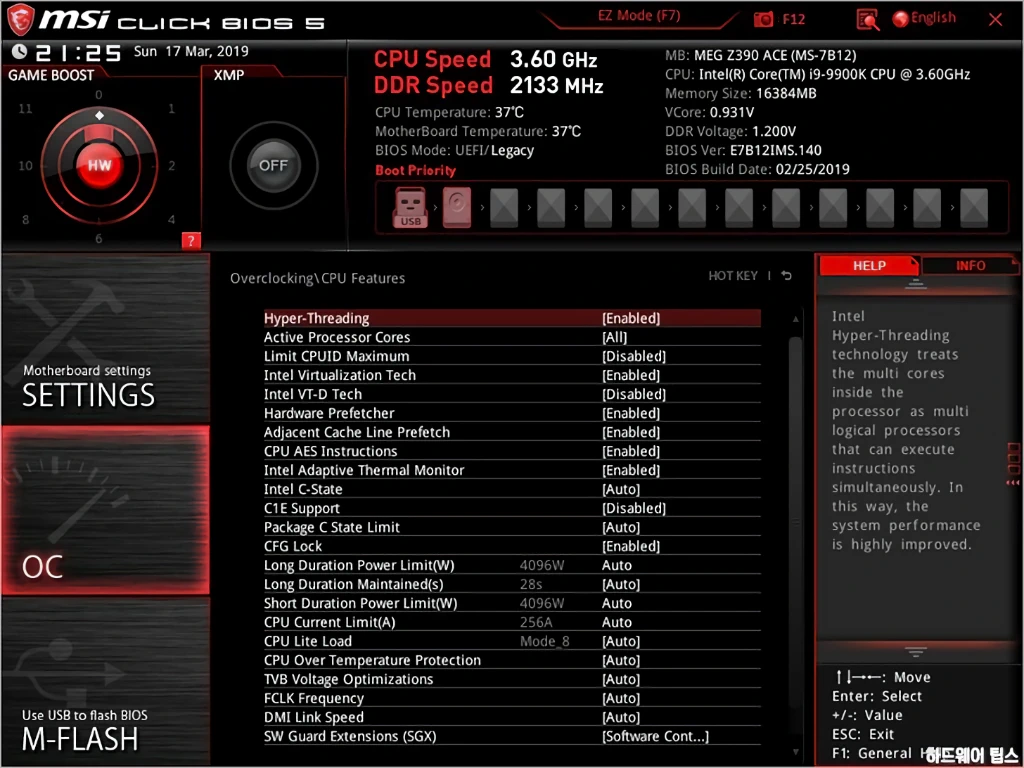Open M-FLASH Use USB to flash BIOS

point(106,681)
